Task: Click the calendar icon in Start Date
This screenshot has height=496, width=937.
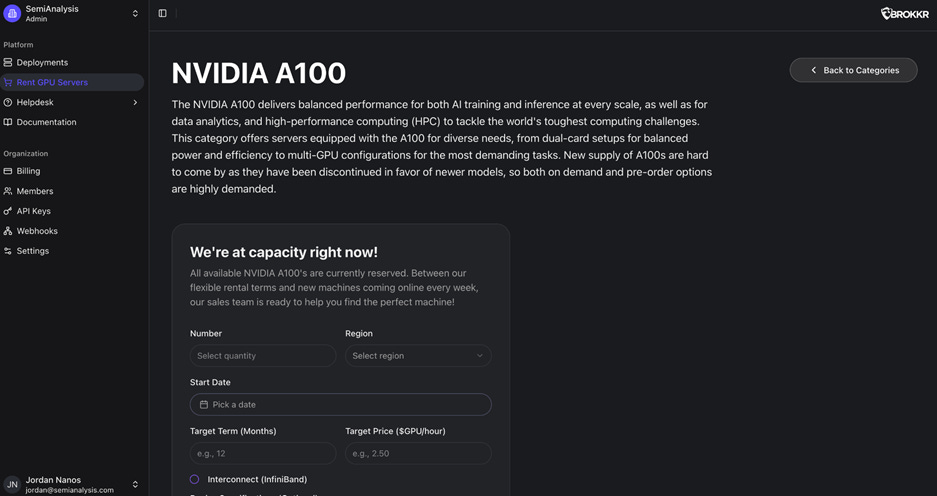Action: (x=204, y=405)
